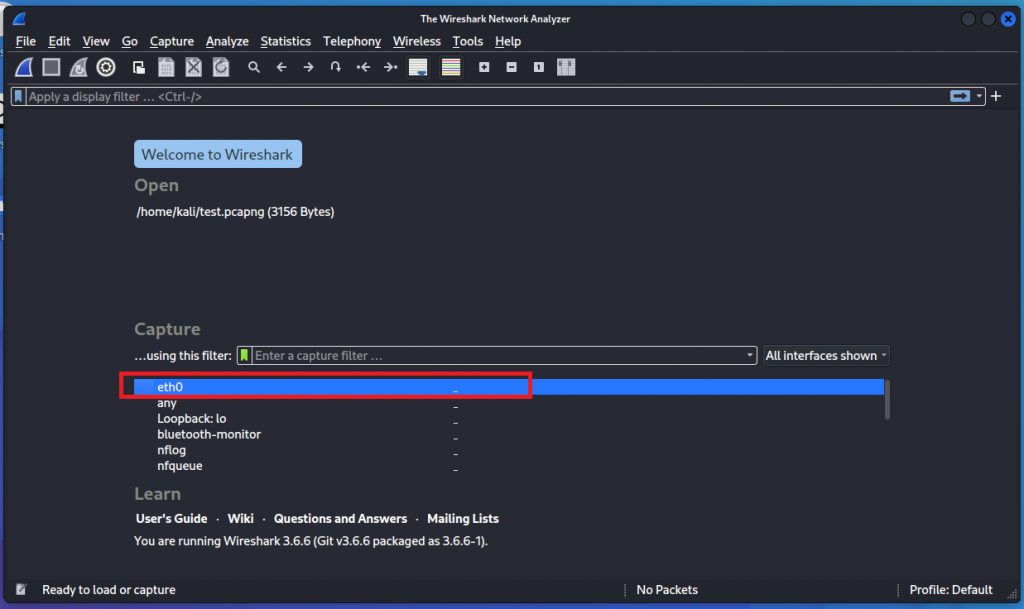Click the Stop capture toolbar icon

click(51, 67)
